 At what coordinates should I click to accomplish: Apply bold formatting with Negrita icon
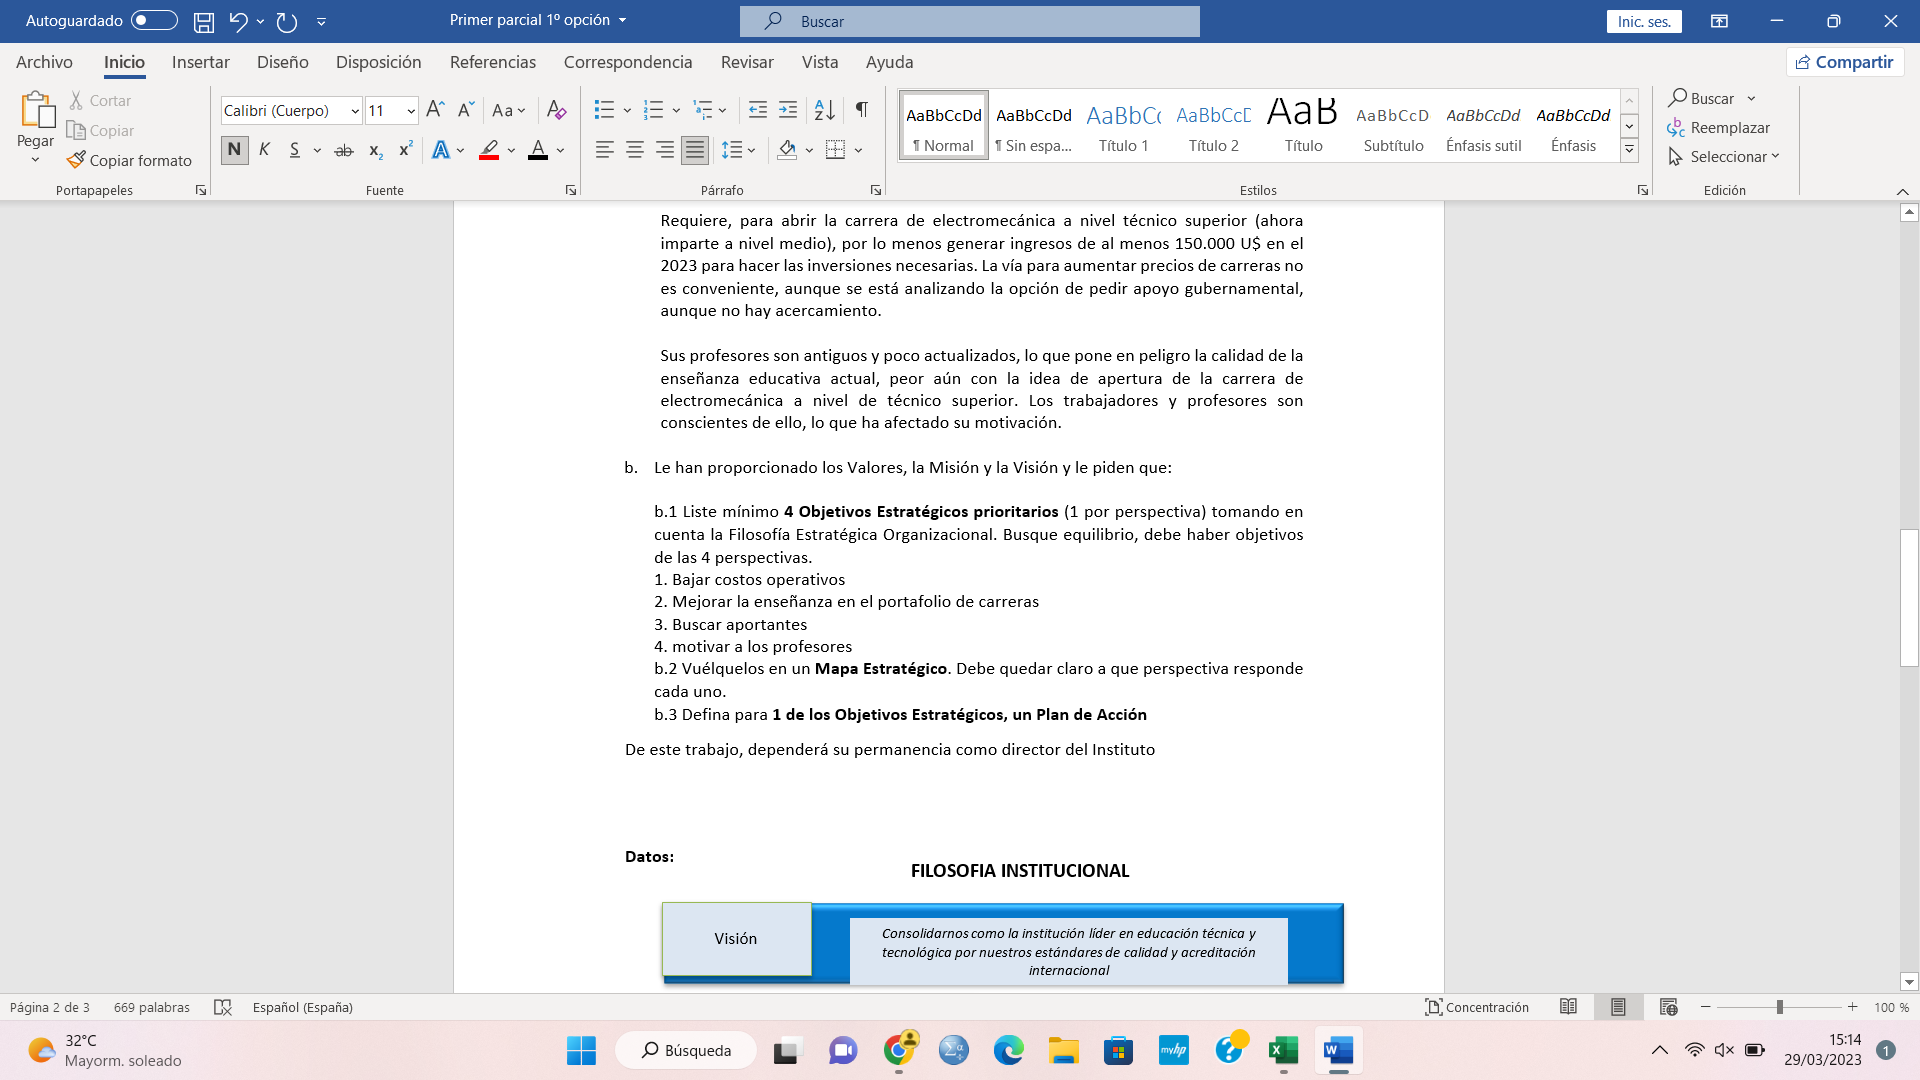coord(234,149)
